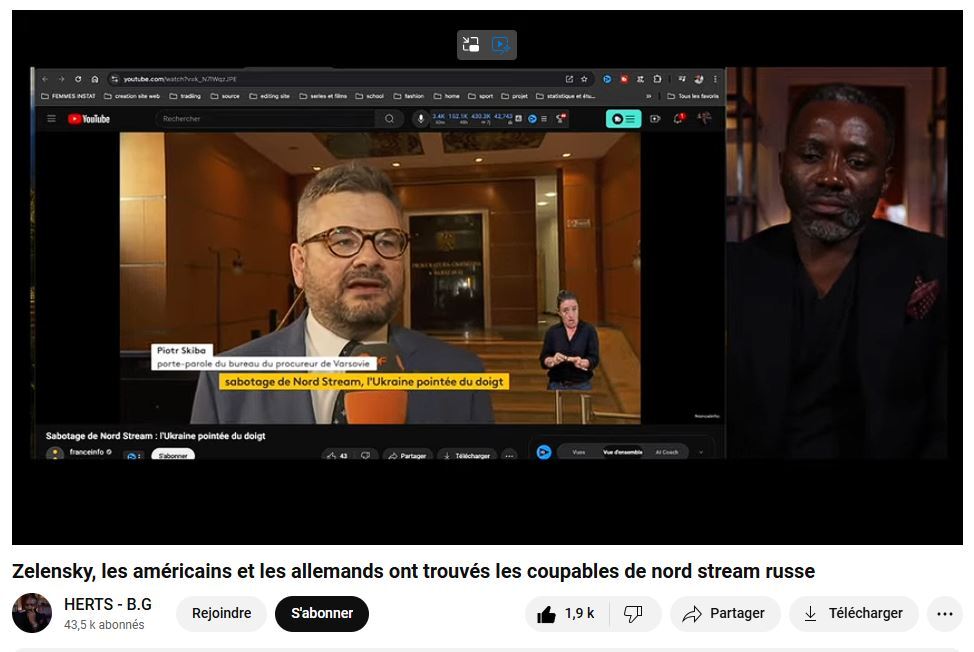974x652 pixels.
Task: In the recorded browser, click the create video icon
Action: tap(655, 119)
